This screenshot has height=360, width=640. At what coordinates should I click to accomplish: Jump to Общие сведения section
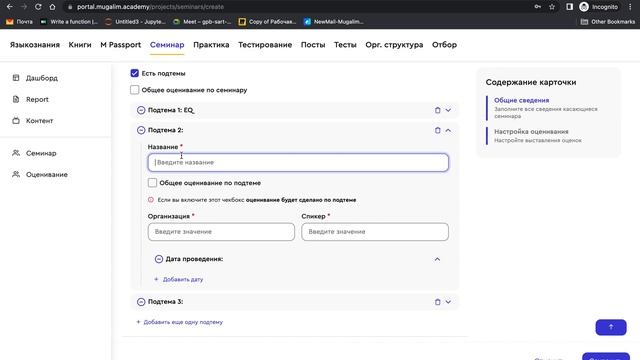pos(521,100)
